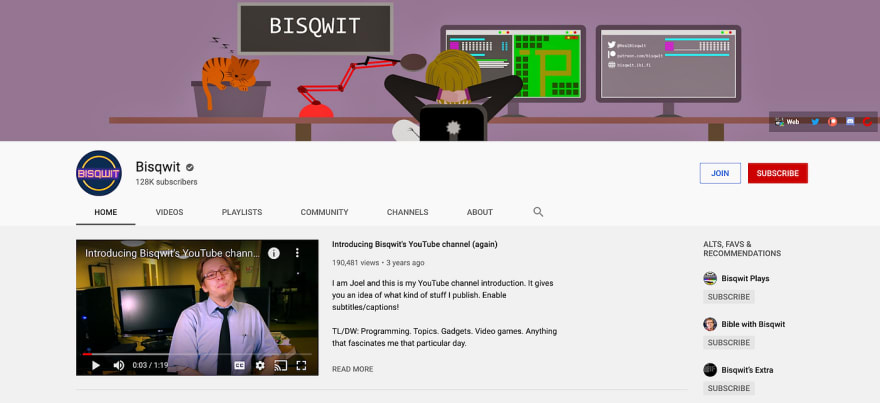The width and height of the screenshot is (880, 403).
Task: Click the JOIN button
Action: click(720, 173)
